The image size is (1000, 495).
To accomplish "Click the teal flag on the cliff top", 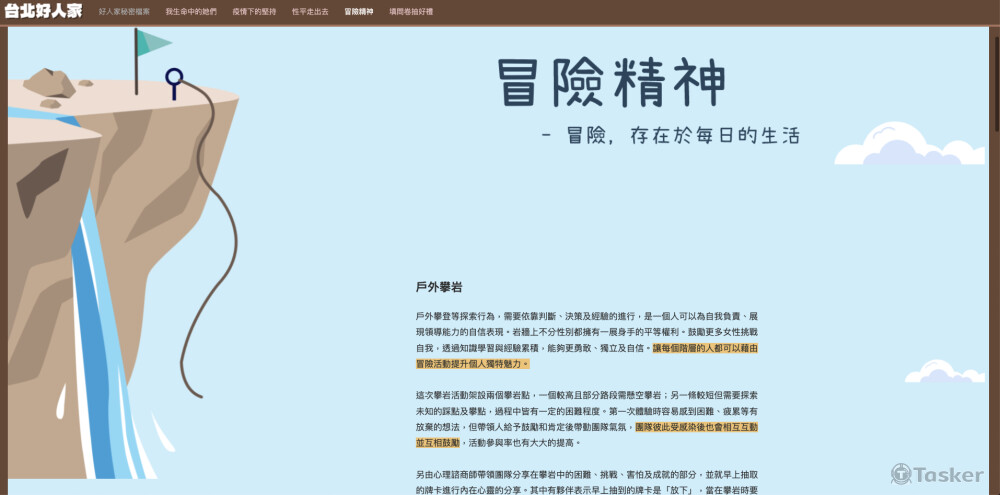I will point(153,42).
